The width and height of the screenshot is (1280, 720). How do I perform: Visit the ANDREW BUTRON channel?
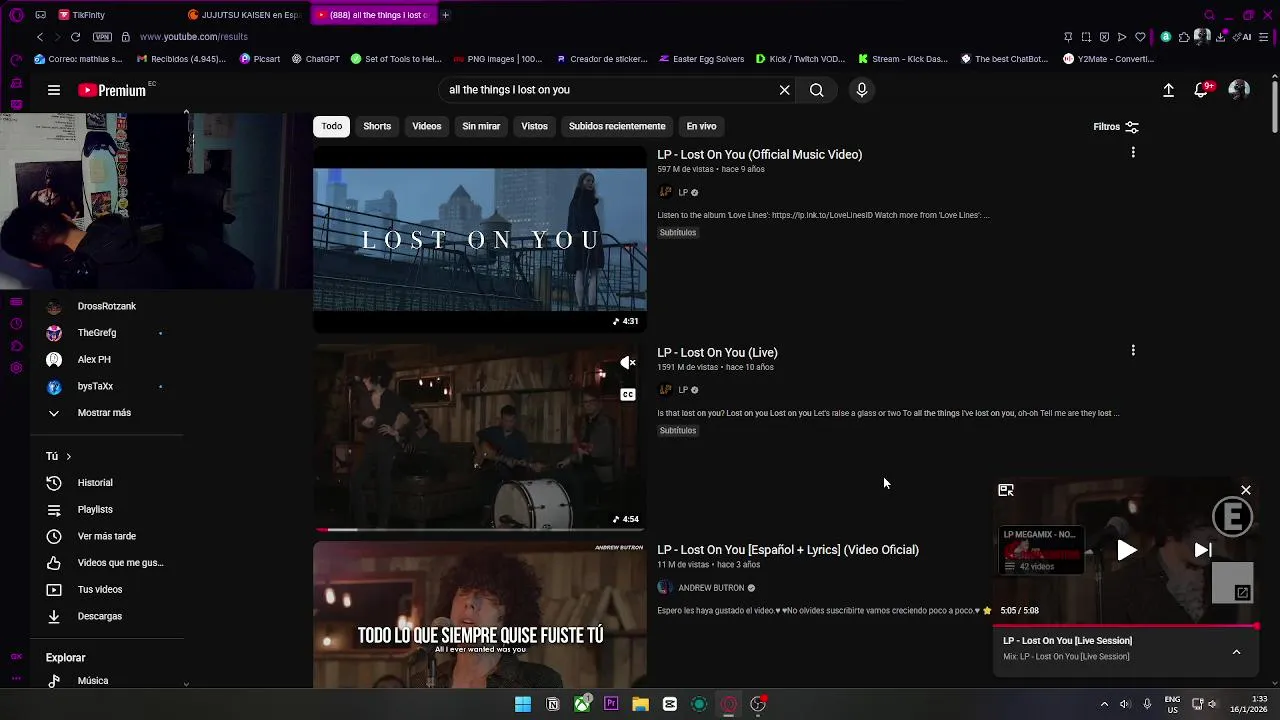click(711, 588)
